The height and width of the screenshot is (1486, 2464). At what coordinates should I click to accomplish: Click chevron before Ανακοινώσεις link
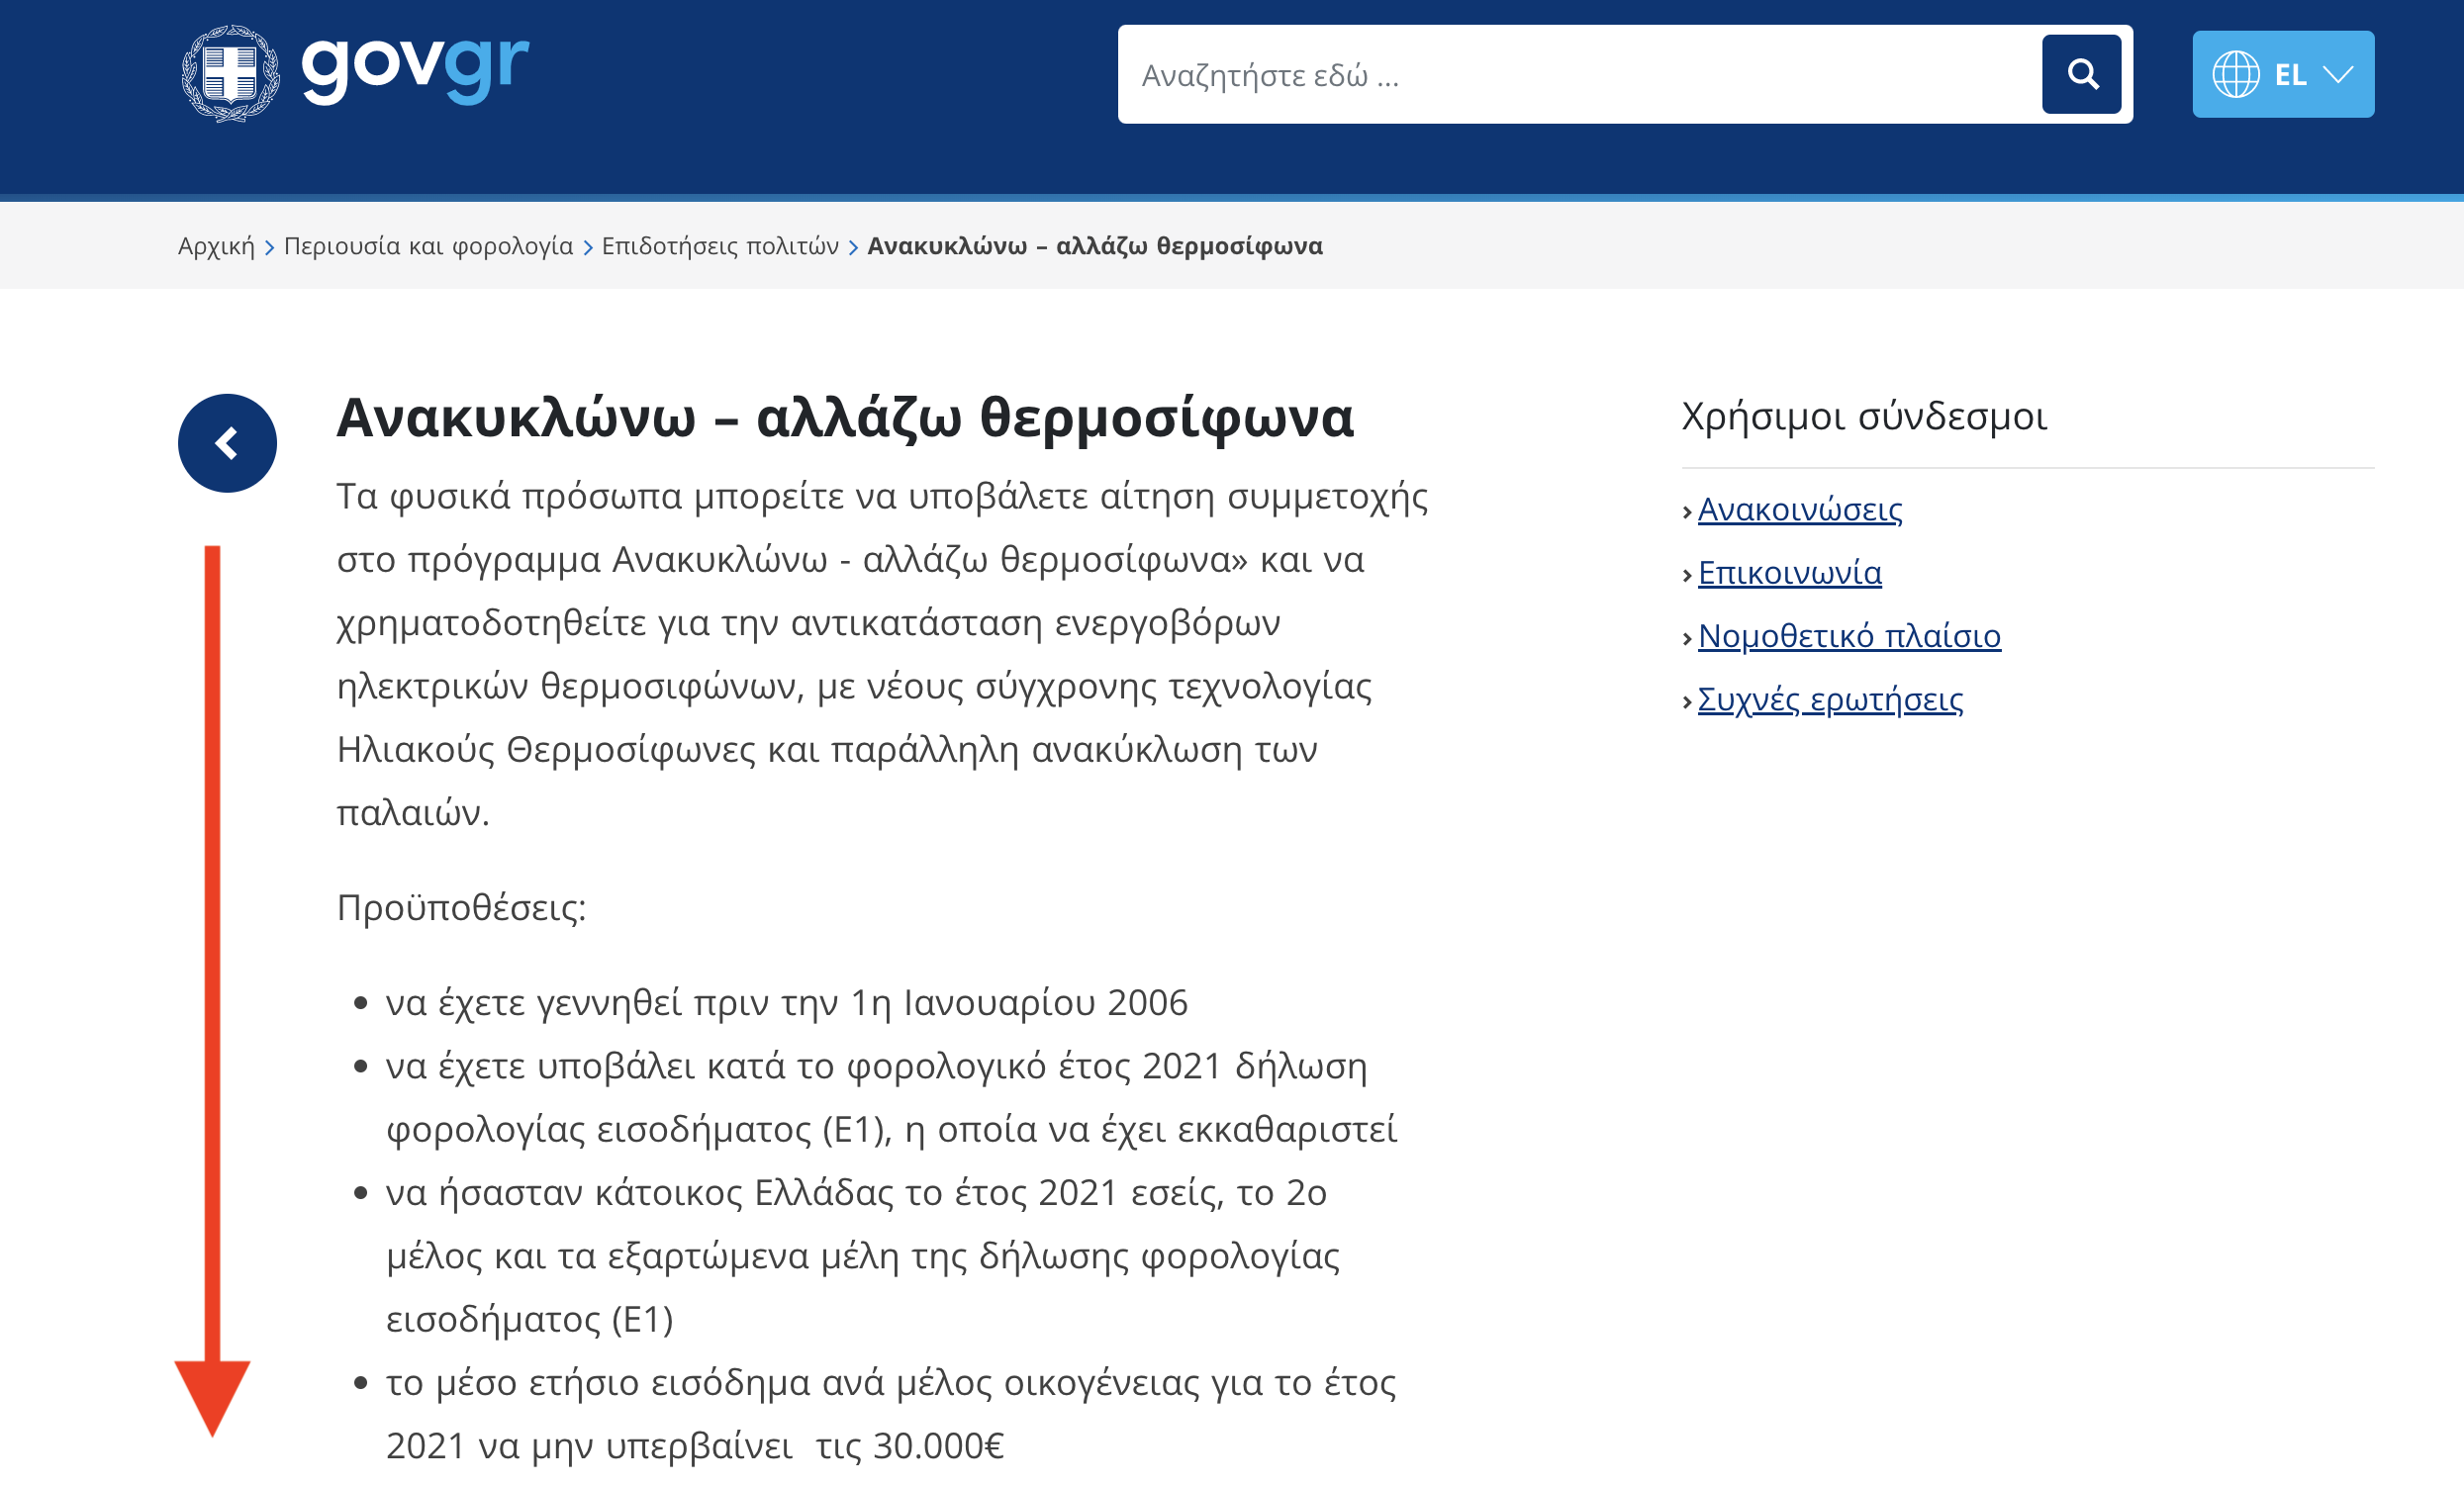1687,512
